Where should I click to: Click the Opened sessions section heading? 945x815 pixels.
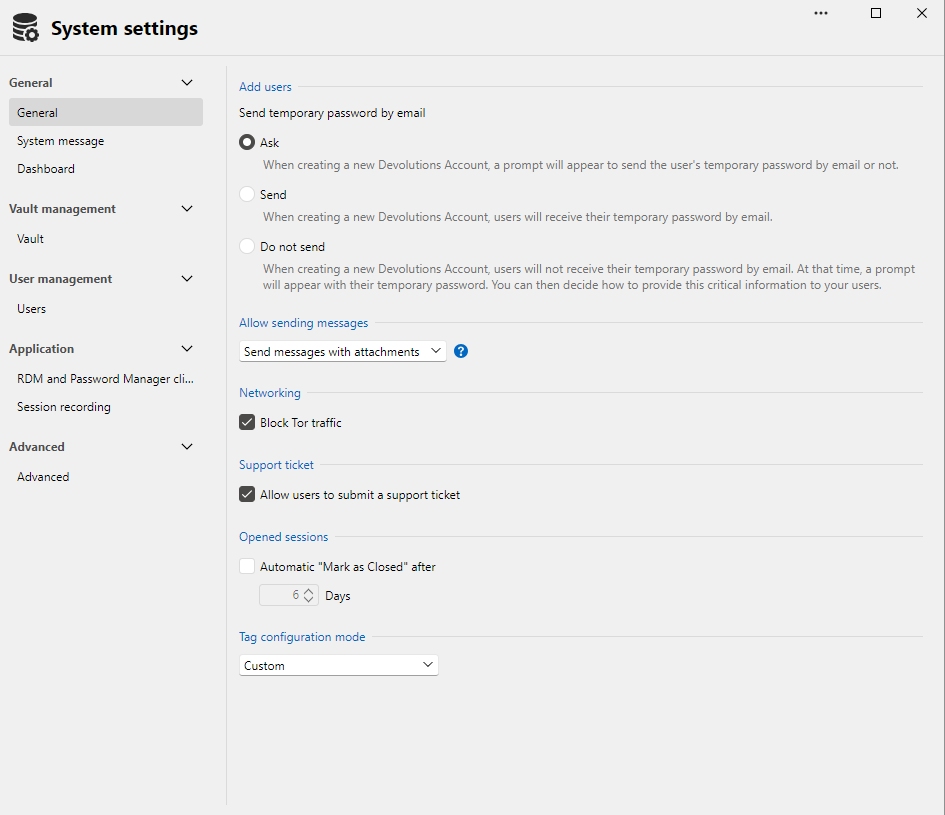283,537
